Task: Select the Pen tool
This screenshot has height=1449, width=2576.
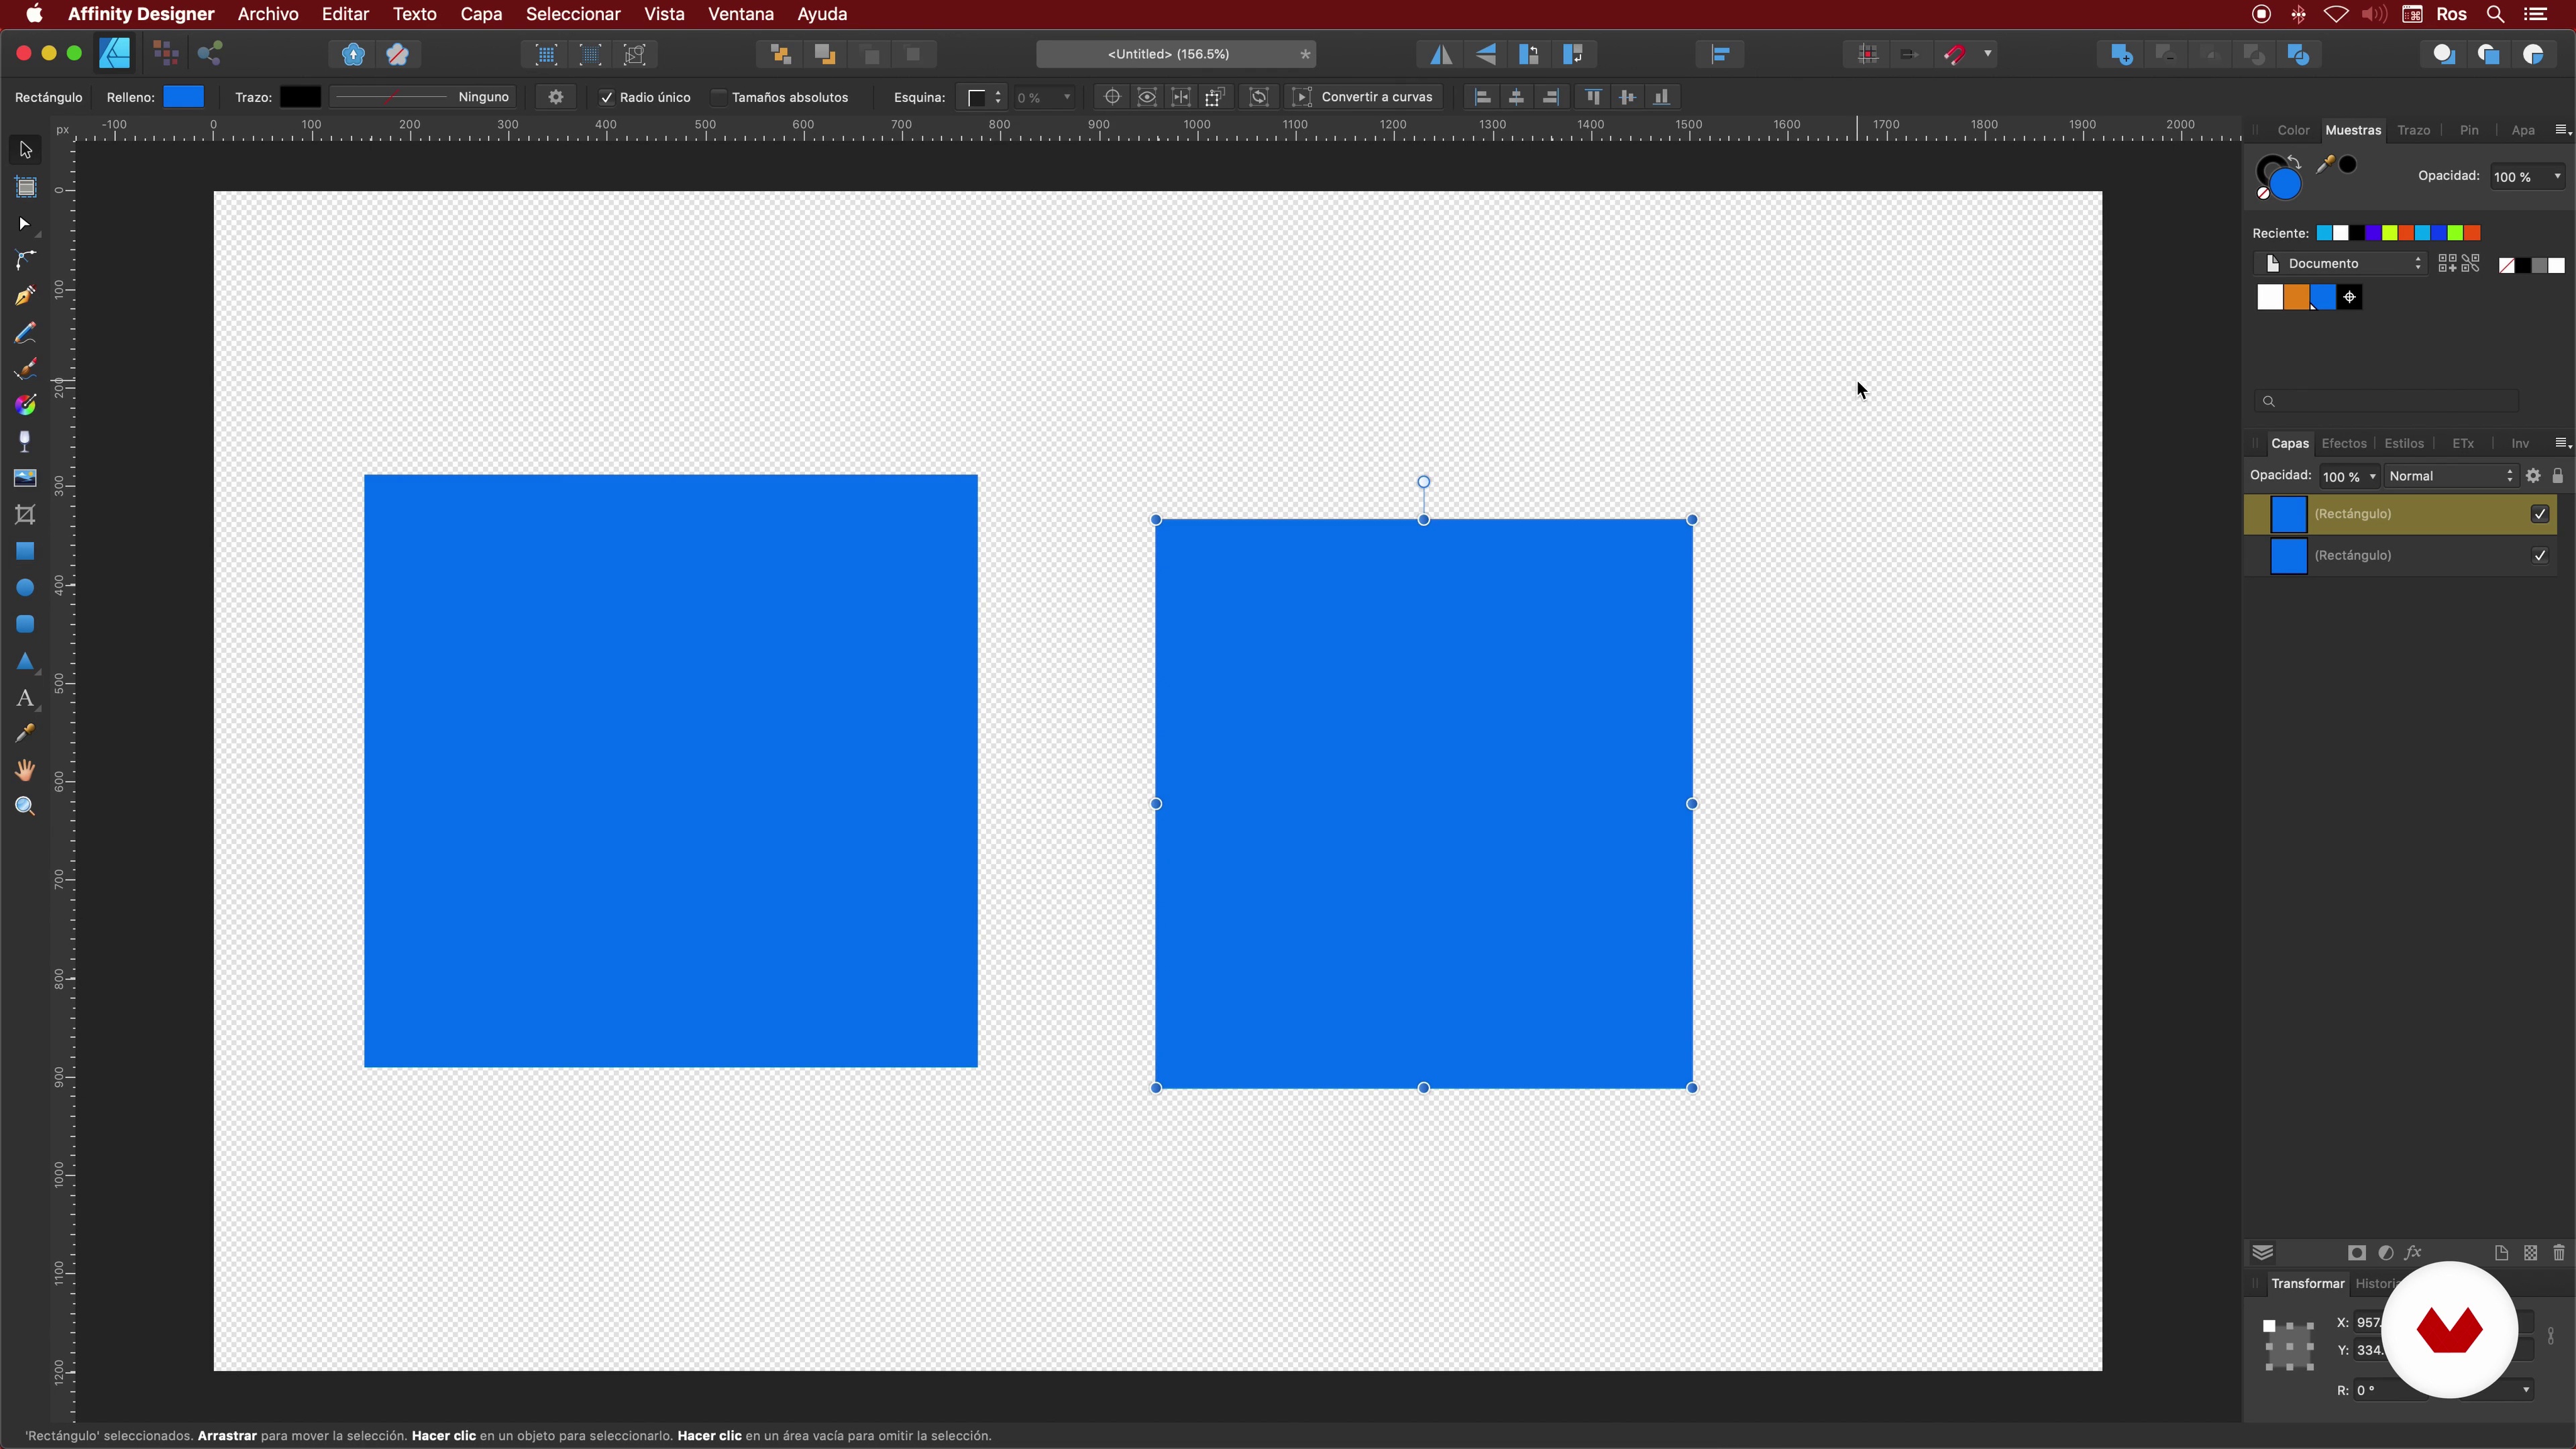Action: pos(25,296)
